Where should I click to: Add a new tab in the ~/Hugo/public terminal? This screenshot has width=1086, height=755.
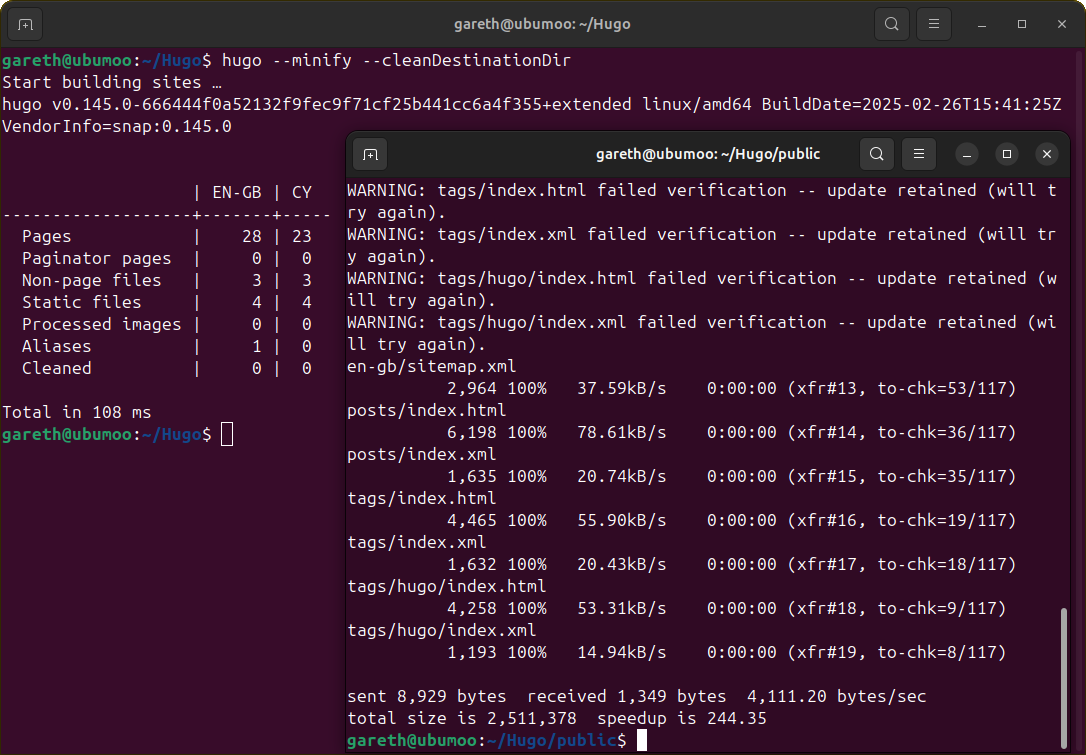click(x=371, y=154)
